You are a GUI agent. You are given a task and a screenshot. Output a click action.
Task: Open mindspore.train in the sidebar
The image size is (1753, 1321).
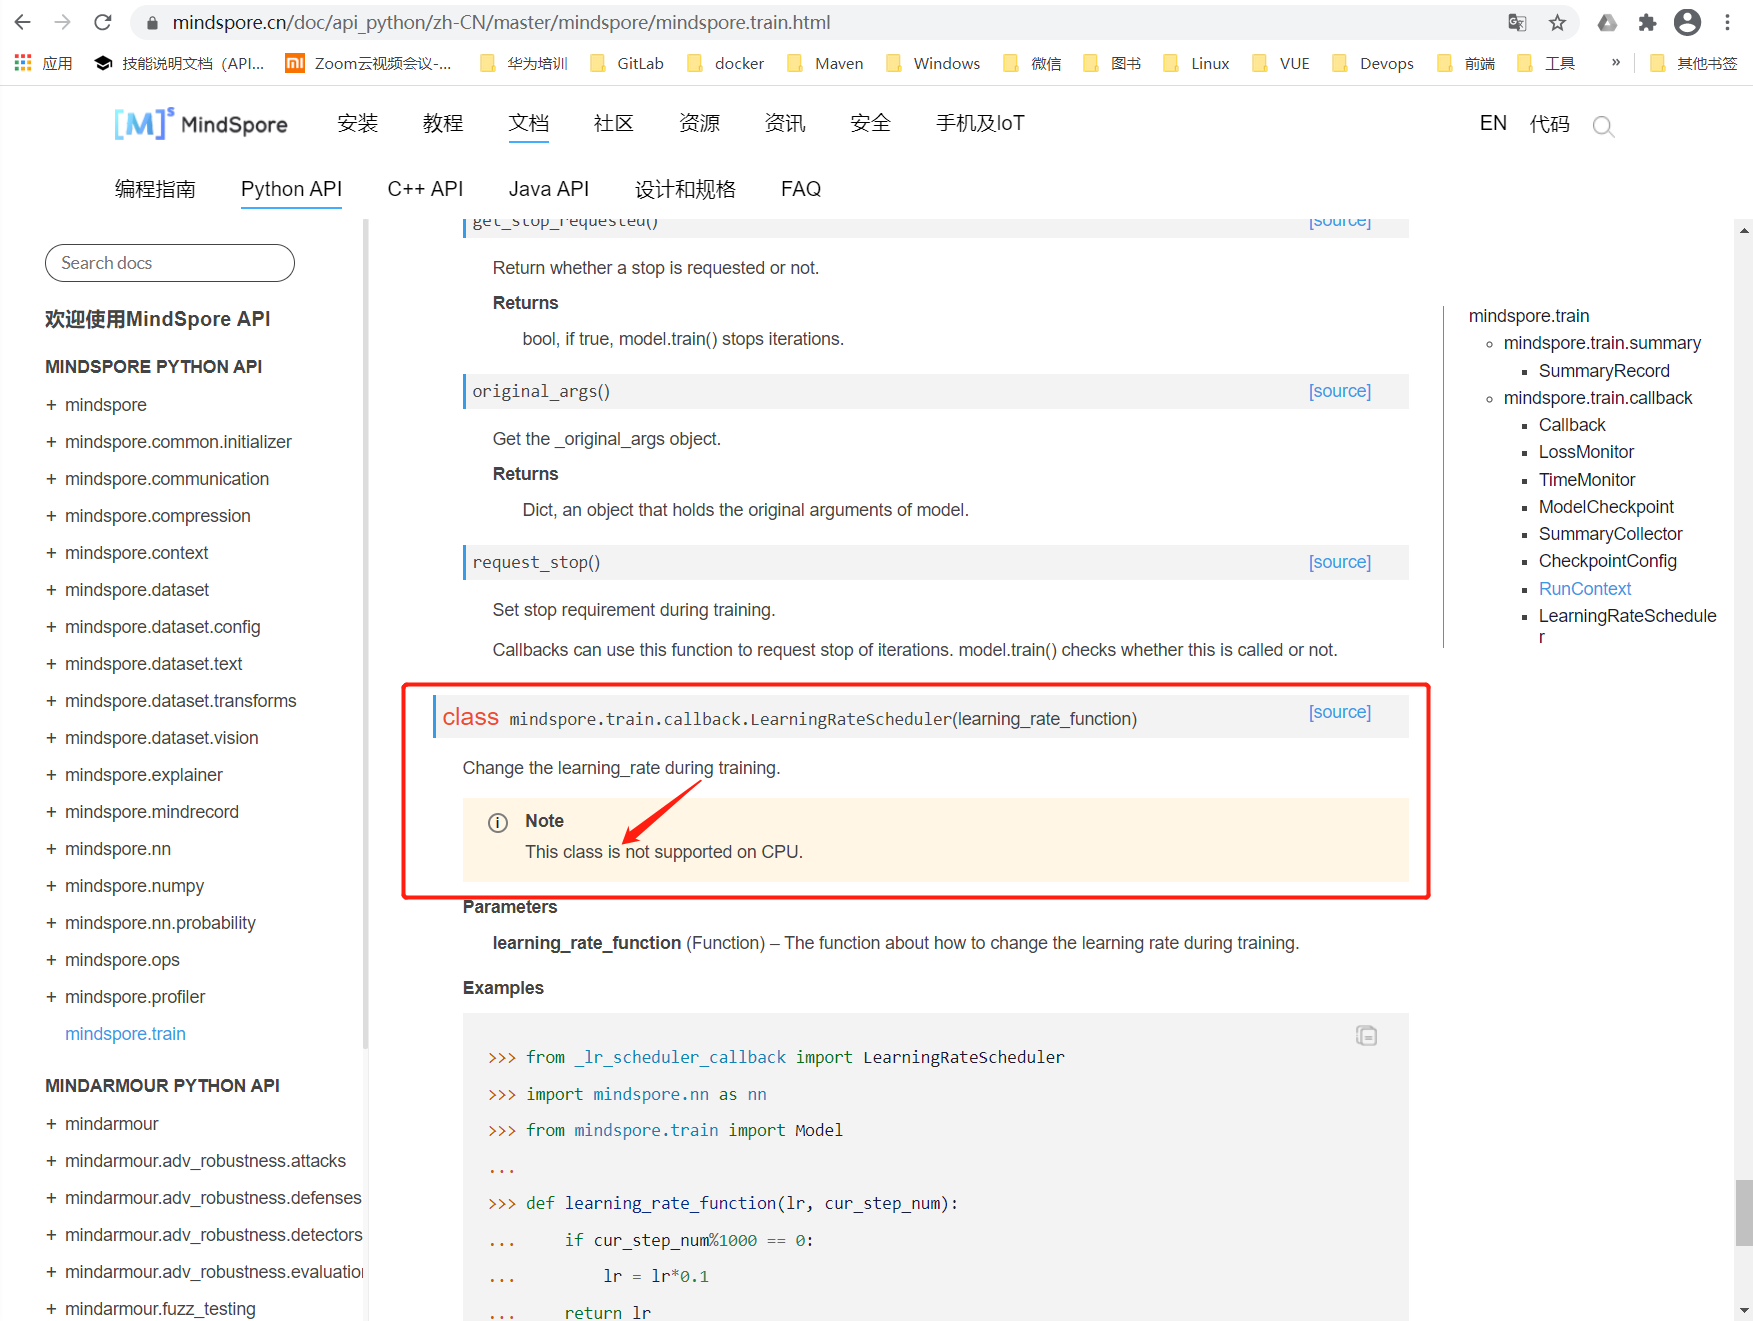tap(125, 1034)
